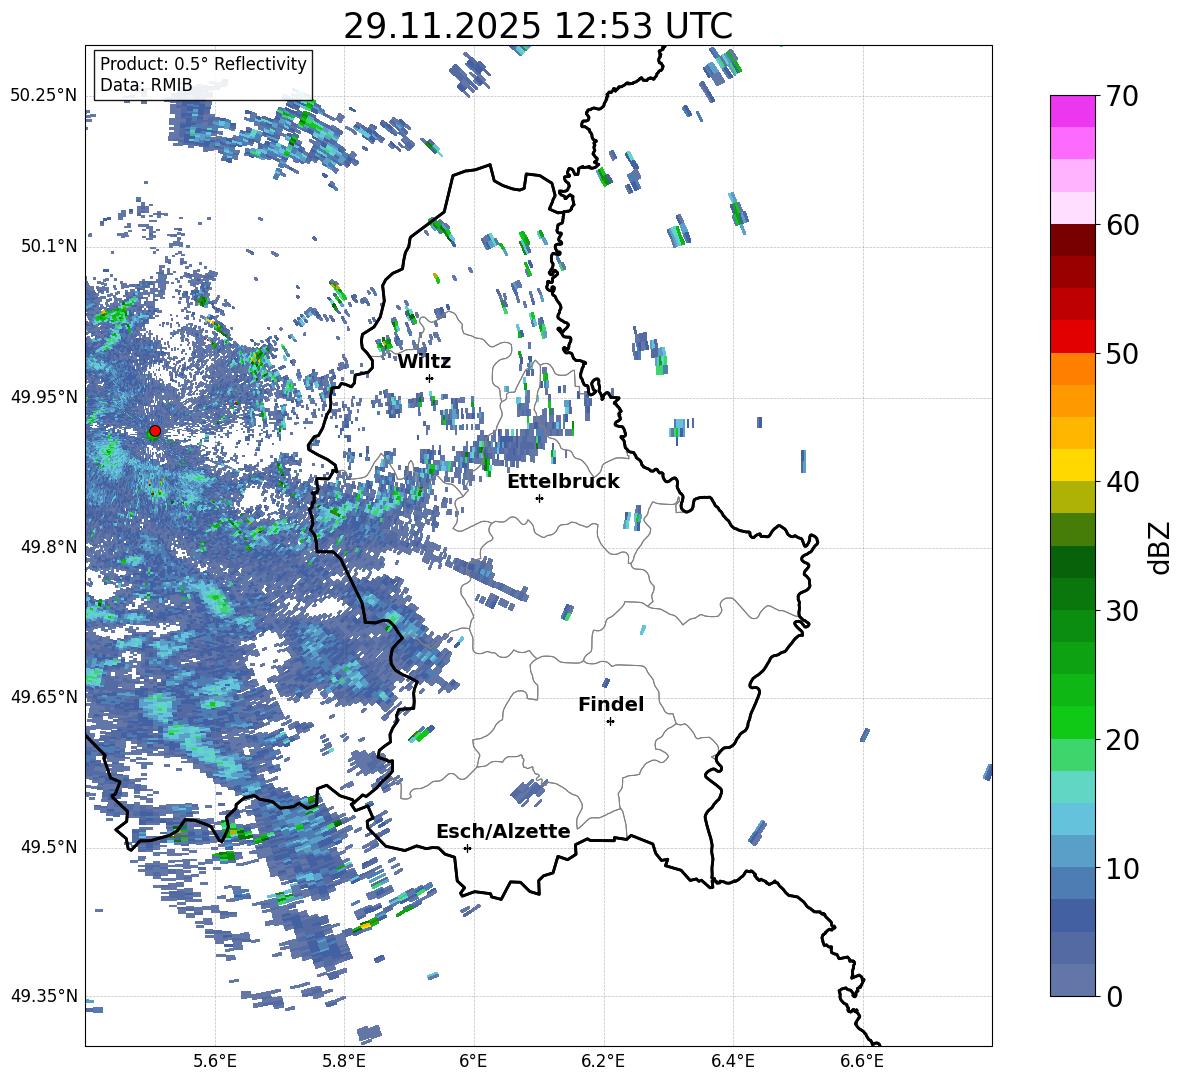Click the 0 colorbar tick value
1184x1081 pixels.
tap(1114, 996)
